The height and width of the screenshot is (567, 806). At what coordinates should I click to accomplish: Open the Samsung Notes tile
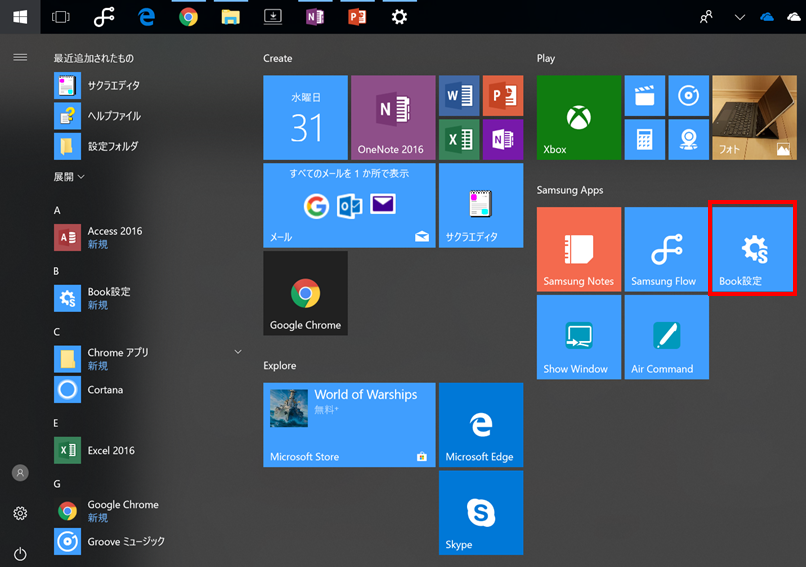(x=579, y=249)
